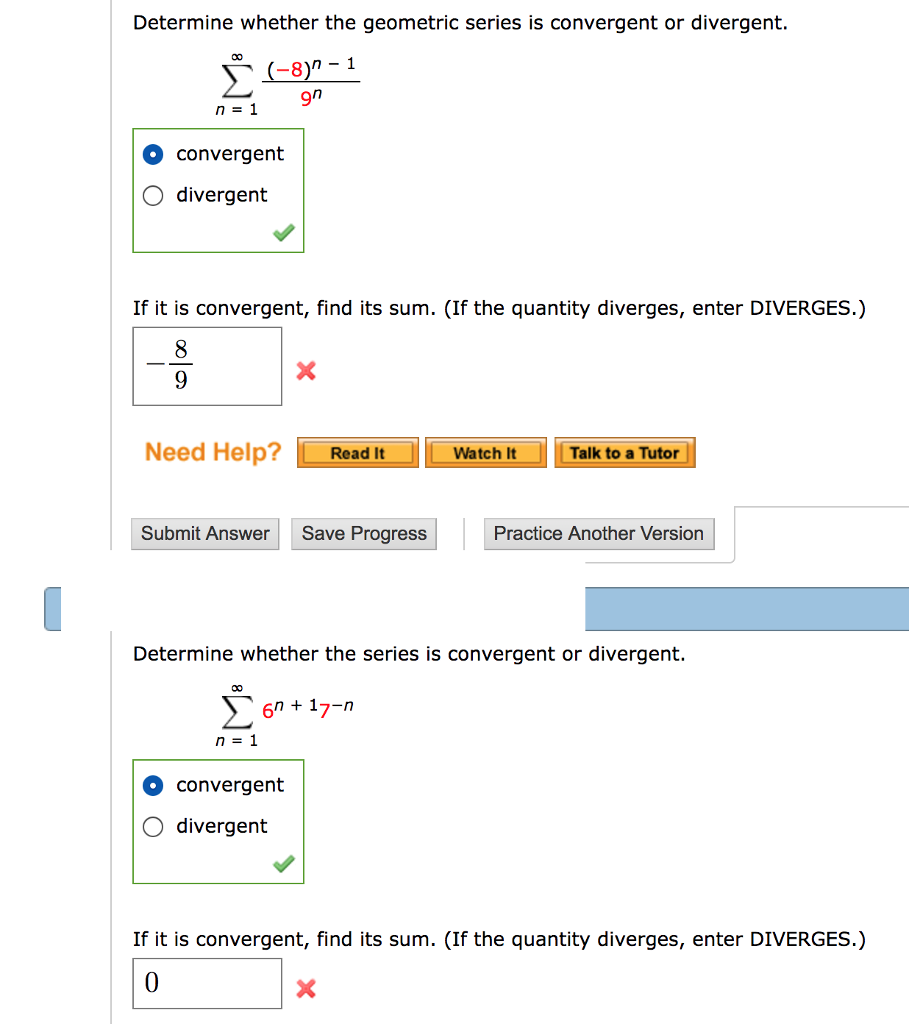Click the summation formula in the first problem
Screen dimensions: 909x1024
point(290,85)
